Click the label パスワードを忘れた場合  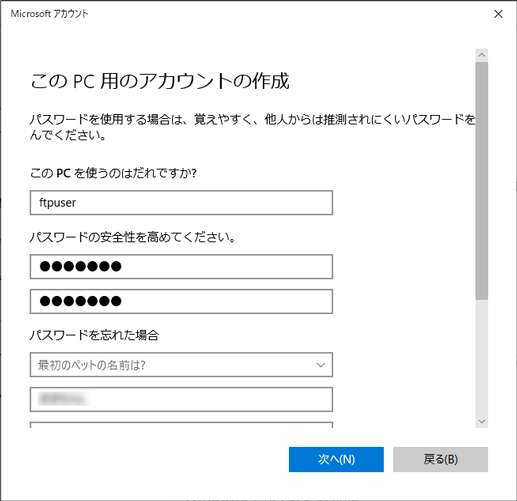pos(94,335)
